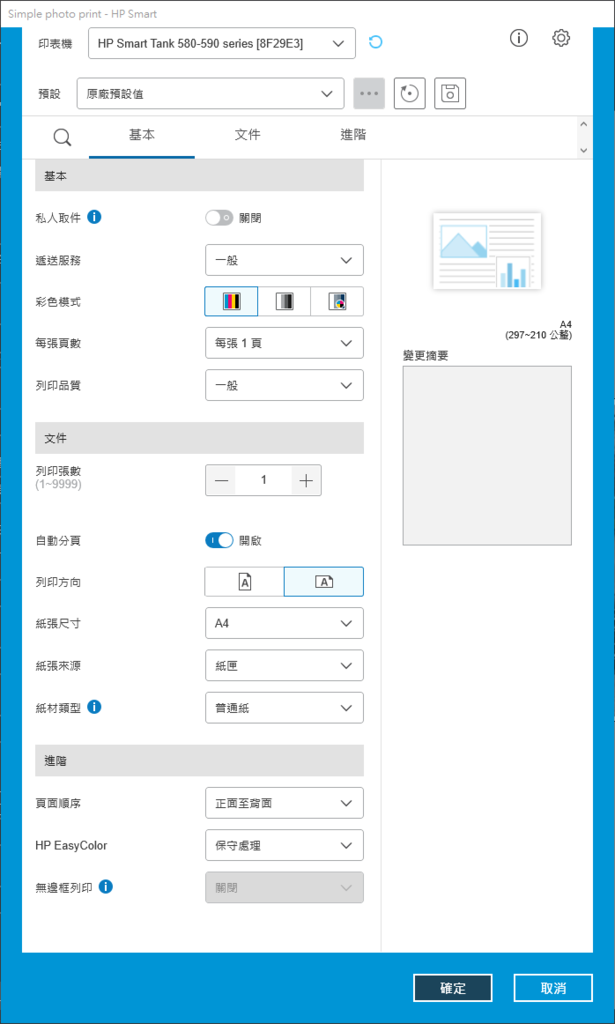This screenshot has width=615, height=1024.
Task: Open the 印表機 printer dropdown
Action: pos(222,44)
